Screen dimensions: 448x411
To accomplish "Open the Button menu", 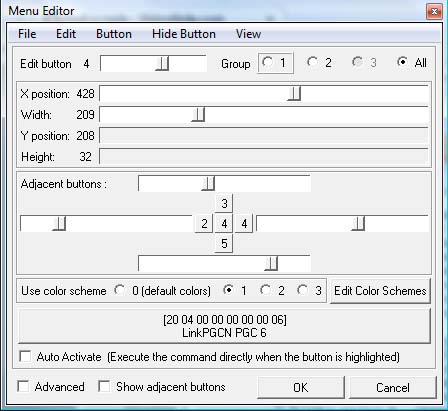I will [114, 34].
